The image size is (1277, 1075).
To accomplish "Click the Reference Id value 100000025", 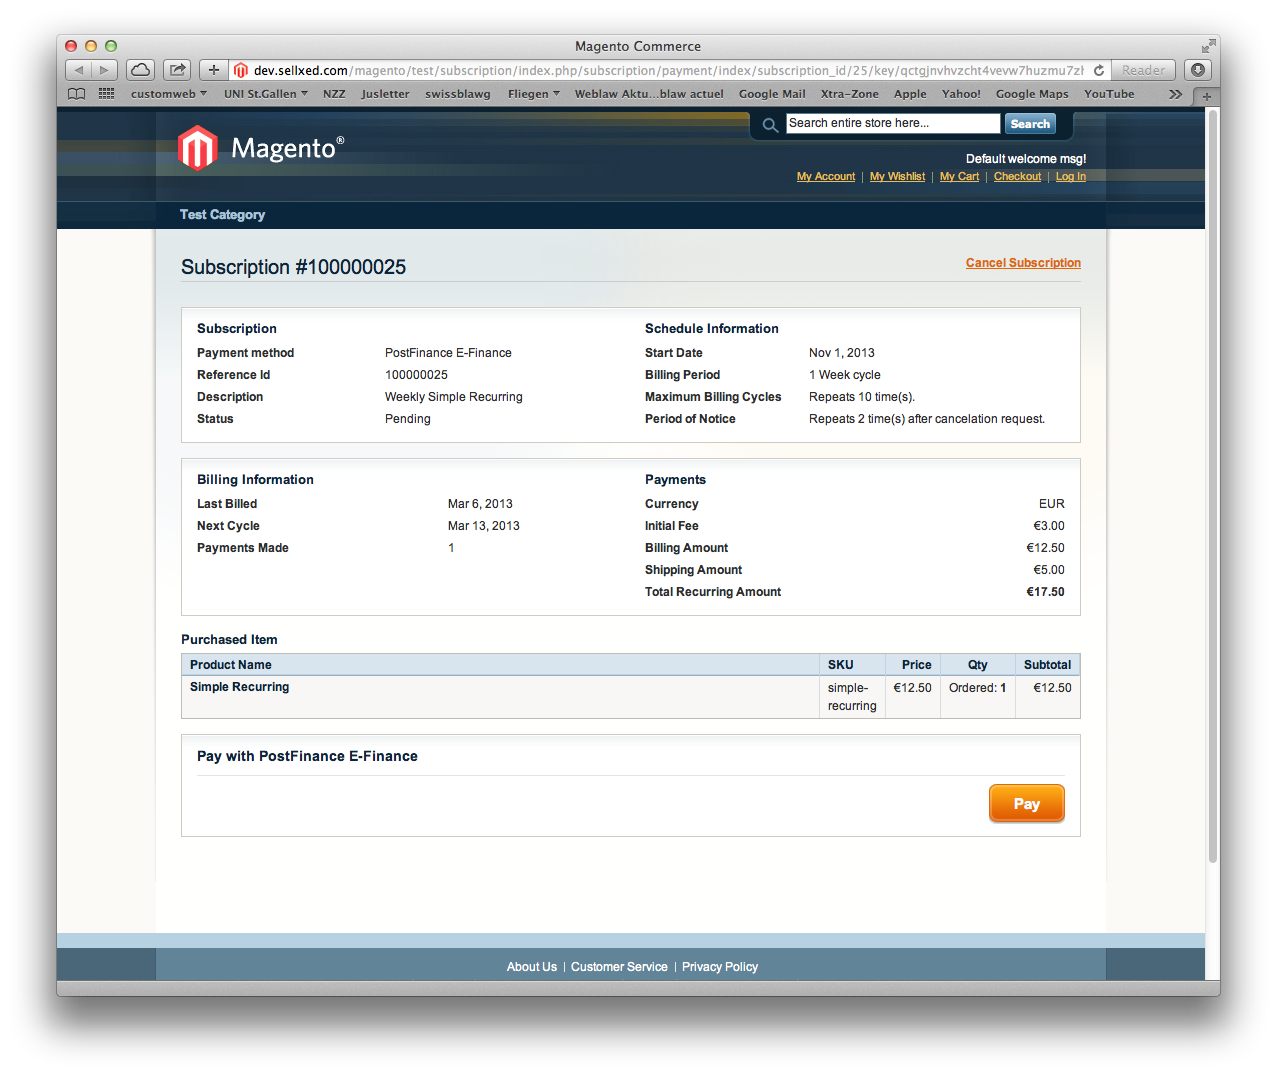I will click(416, 375).
